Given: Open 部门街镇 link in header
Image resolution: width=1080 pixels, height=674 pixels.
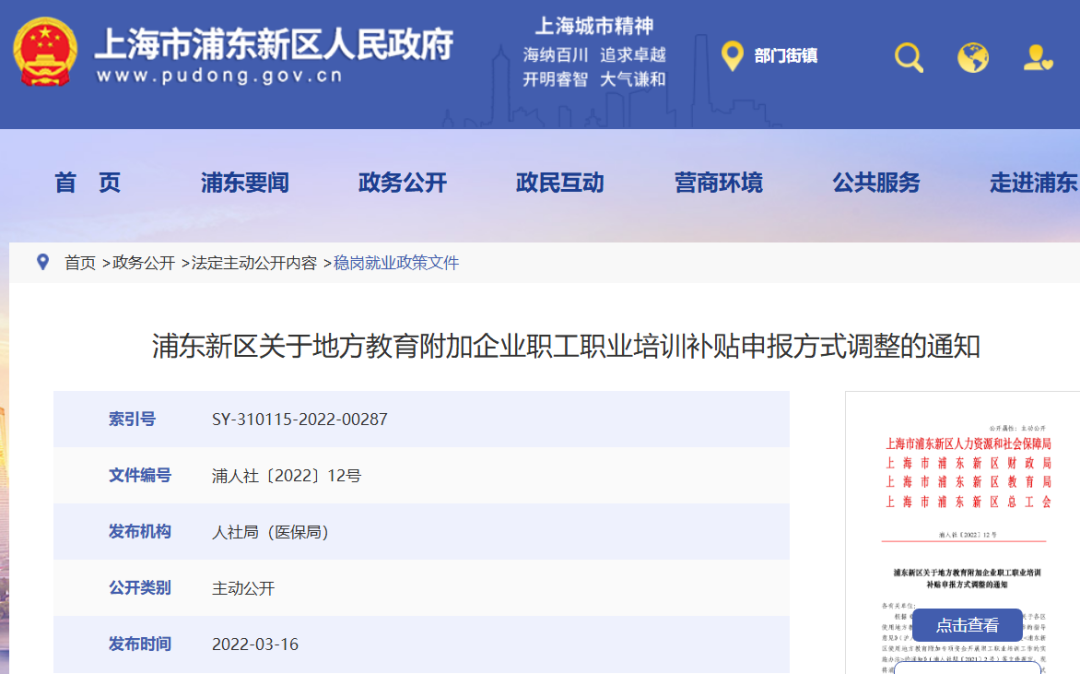Looking at the screenshot, I should point(785,56).
